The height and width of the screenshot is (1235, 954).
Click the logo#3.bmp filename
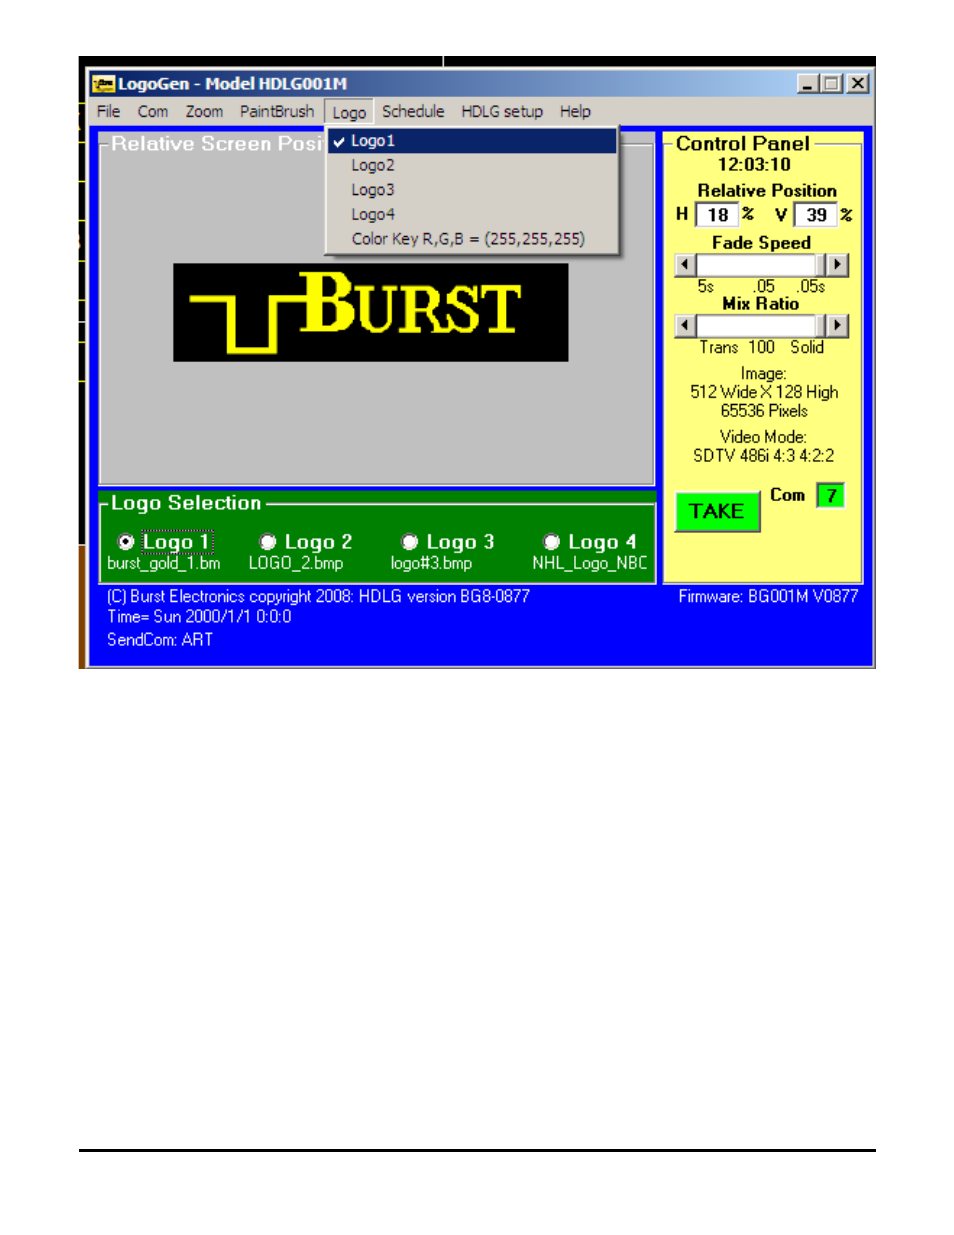pyautogui.click(x=431, y=564)
